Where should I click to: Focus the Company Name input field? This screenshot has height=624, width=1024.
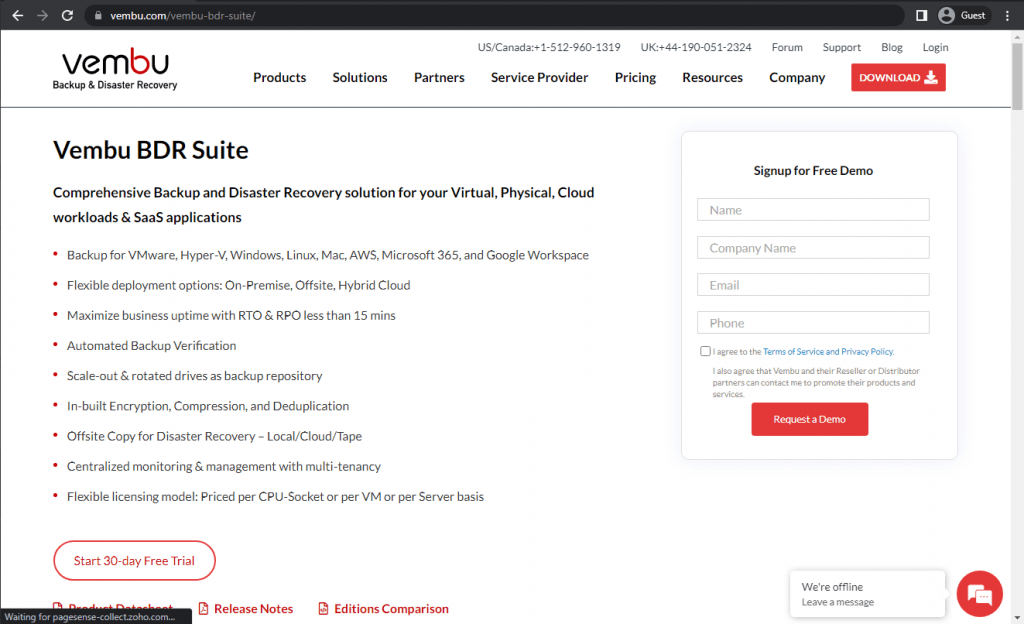(x=813, y=248)
